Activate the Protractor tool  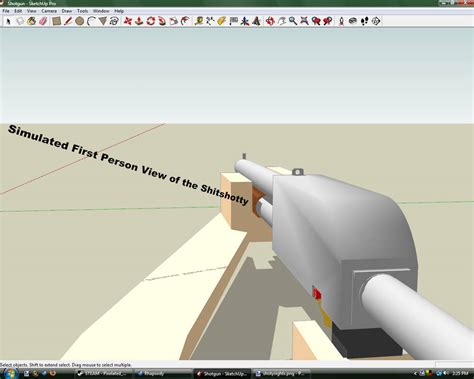tap(222, 21)
